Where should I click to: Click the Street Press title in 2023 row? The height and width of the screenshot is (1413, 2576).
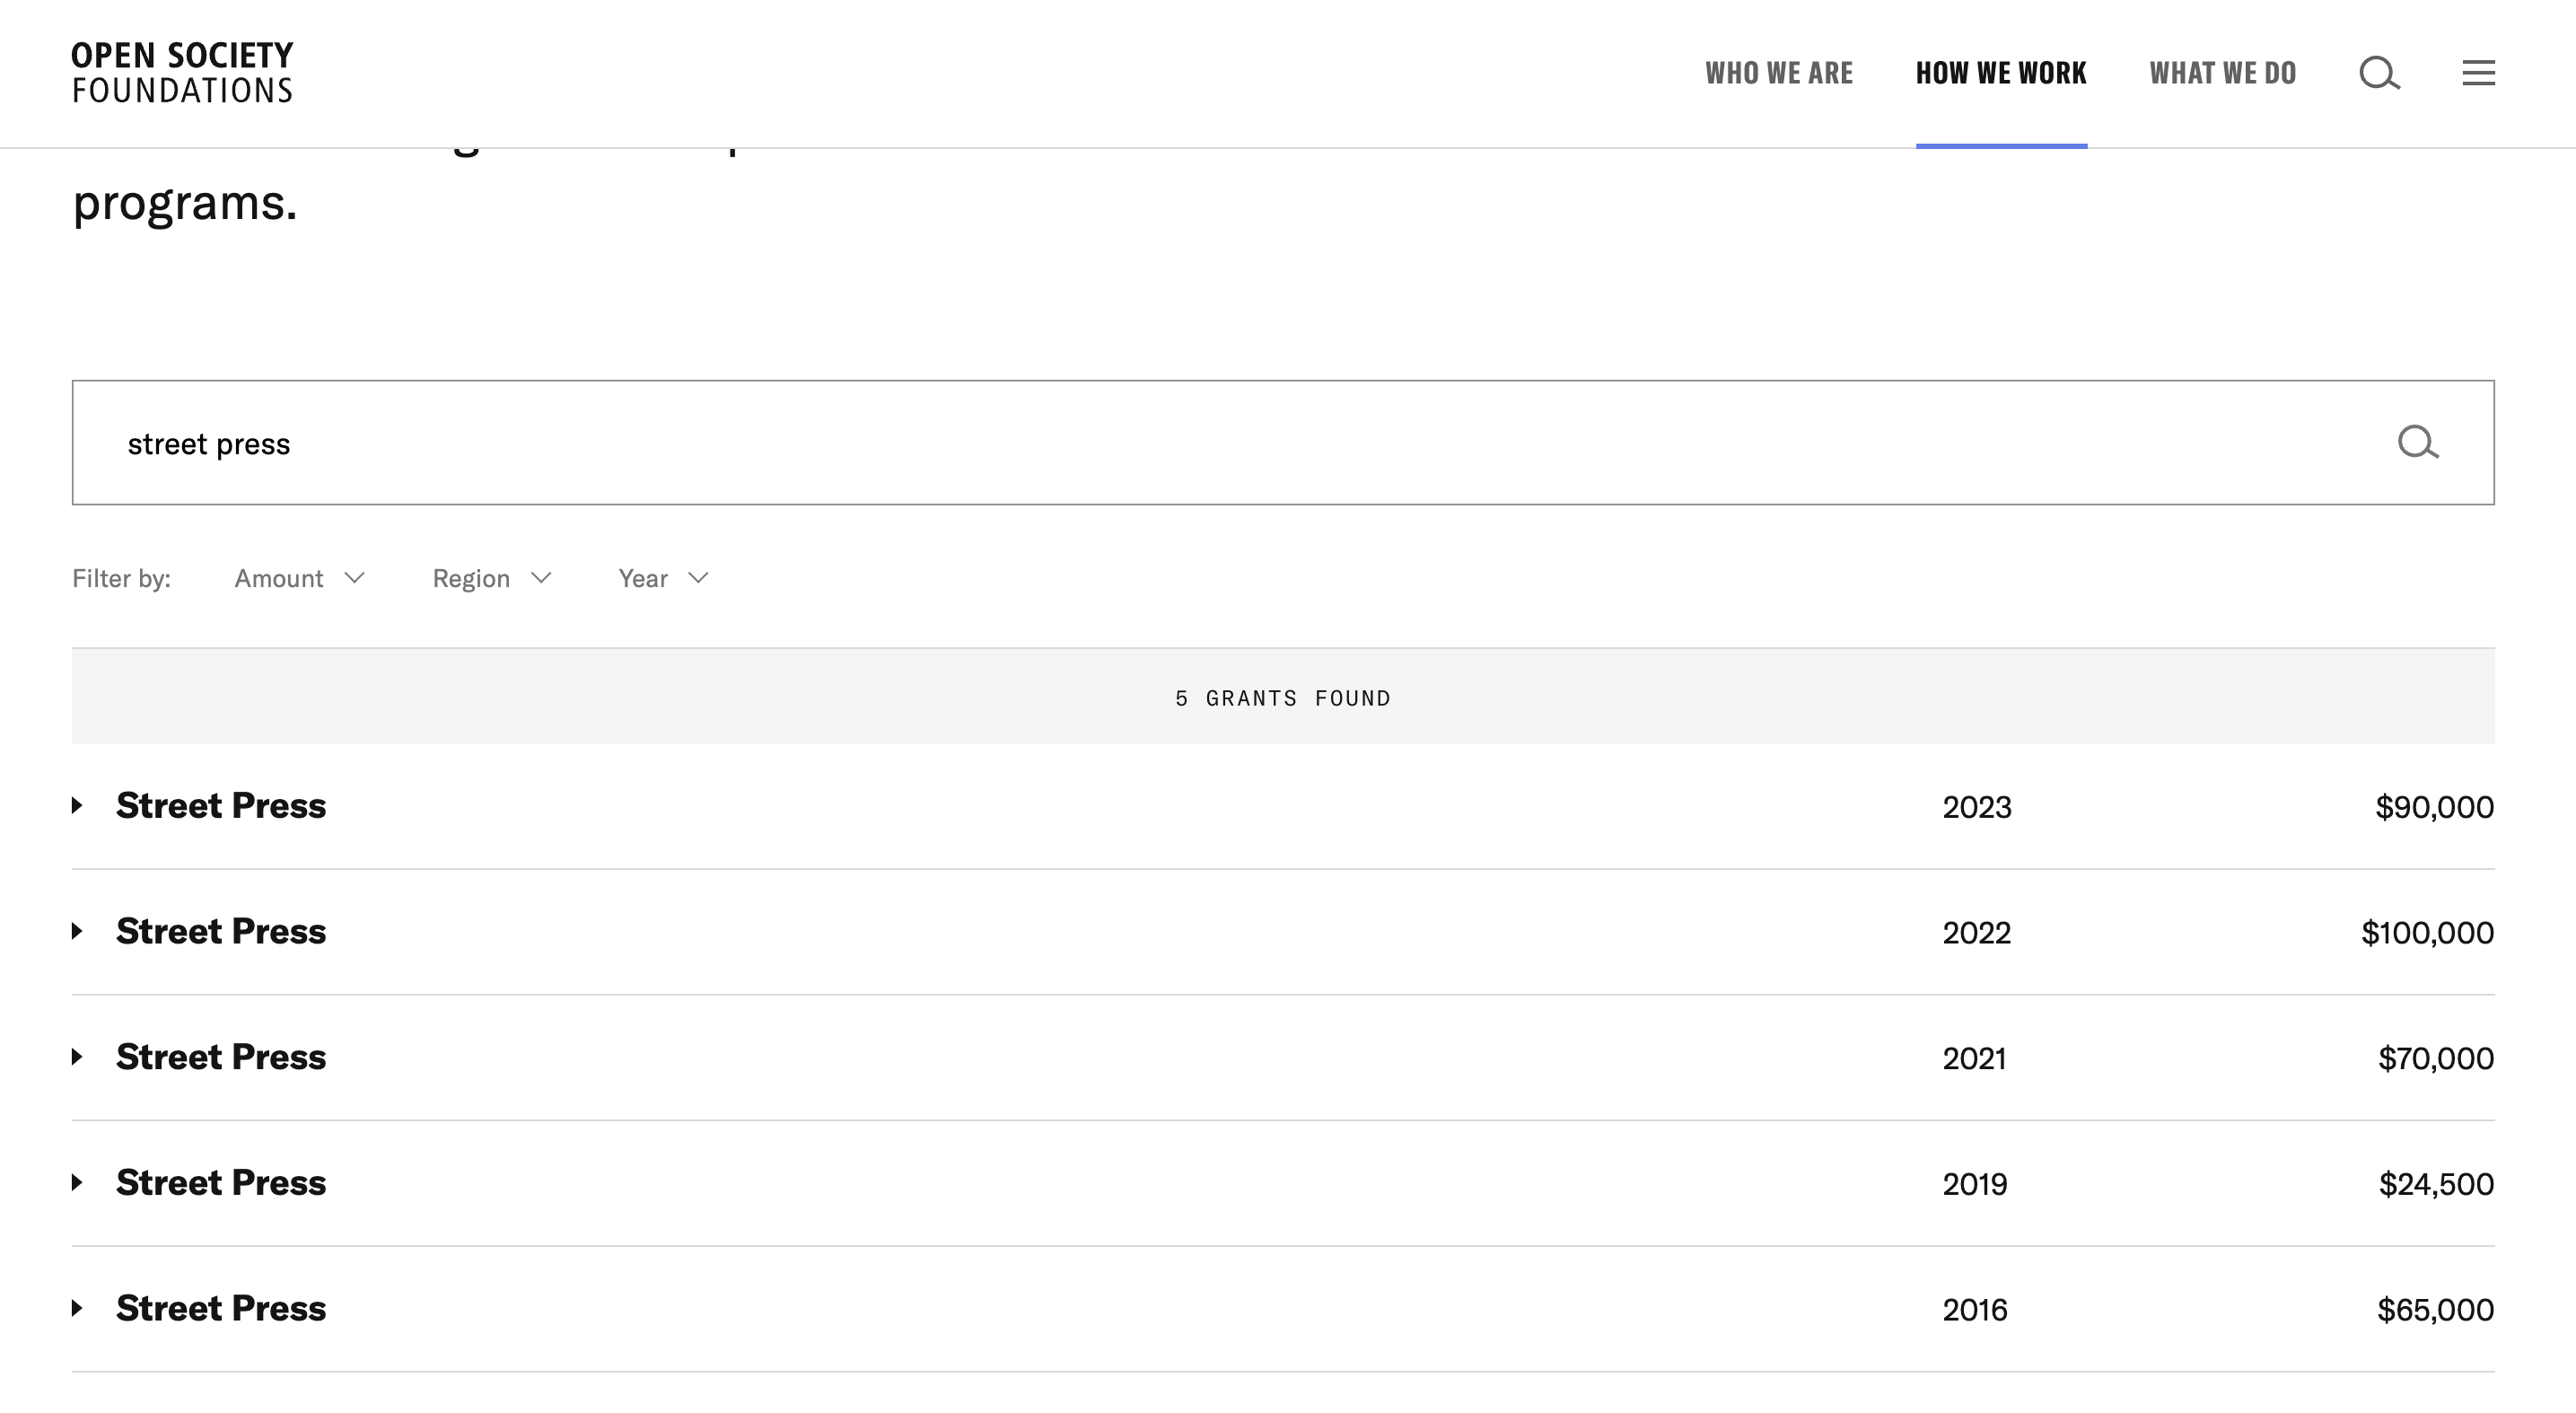click(221, 805)
